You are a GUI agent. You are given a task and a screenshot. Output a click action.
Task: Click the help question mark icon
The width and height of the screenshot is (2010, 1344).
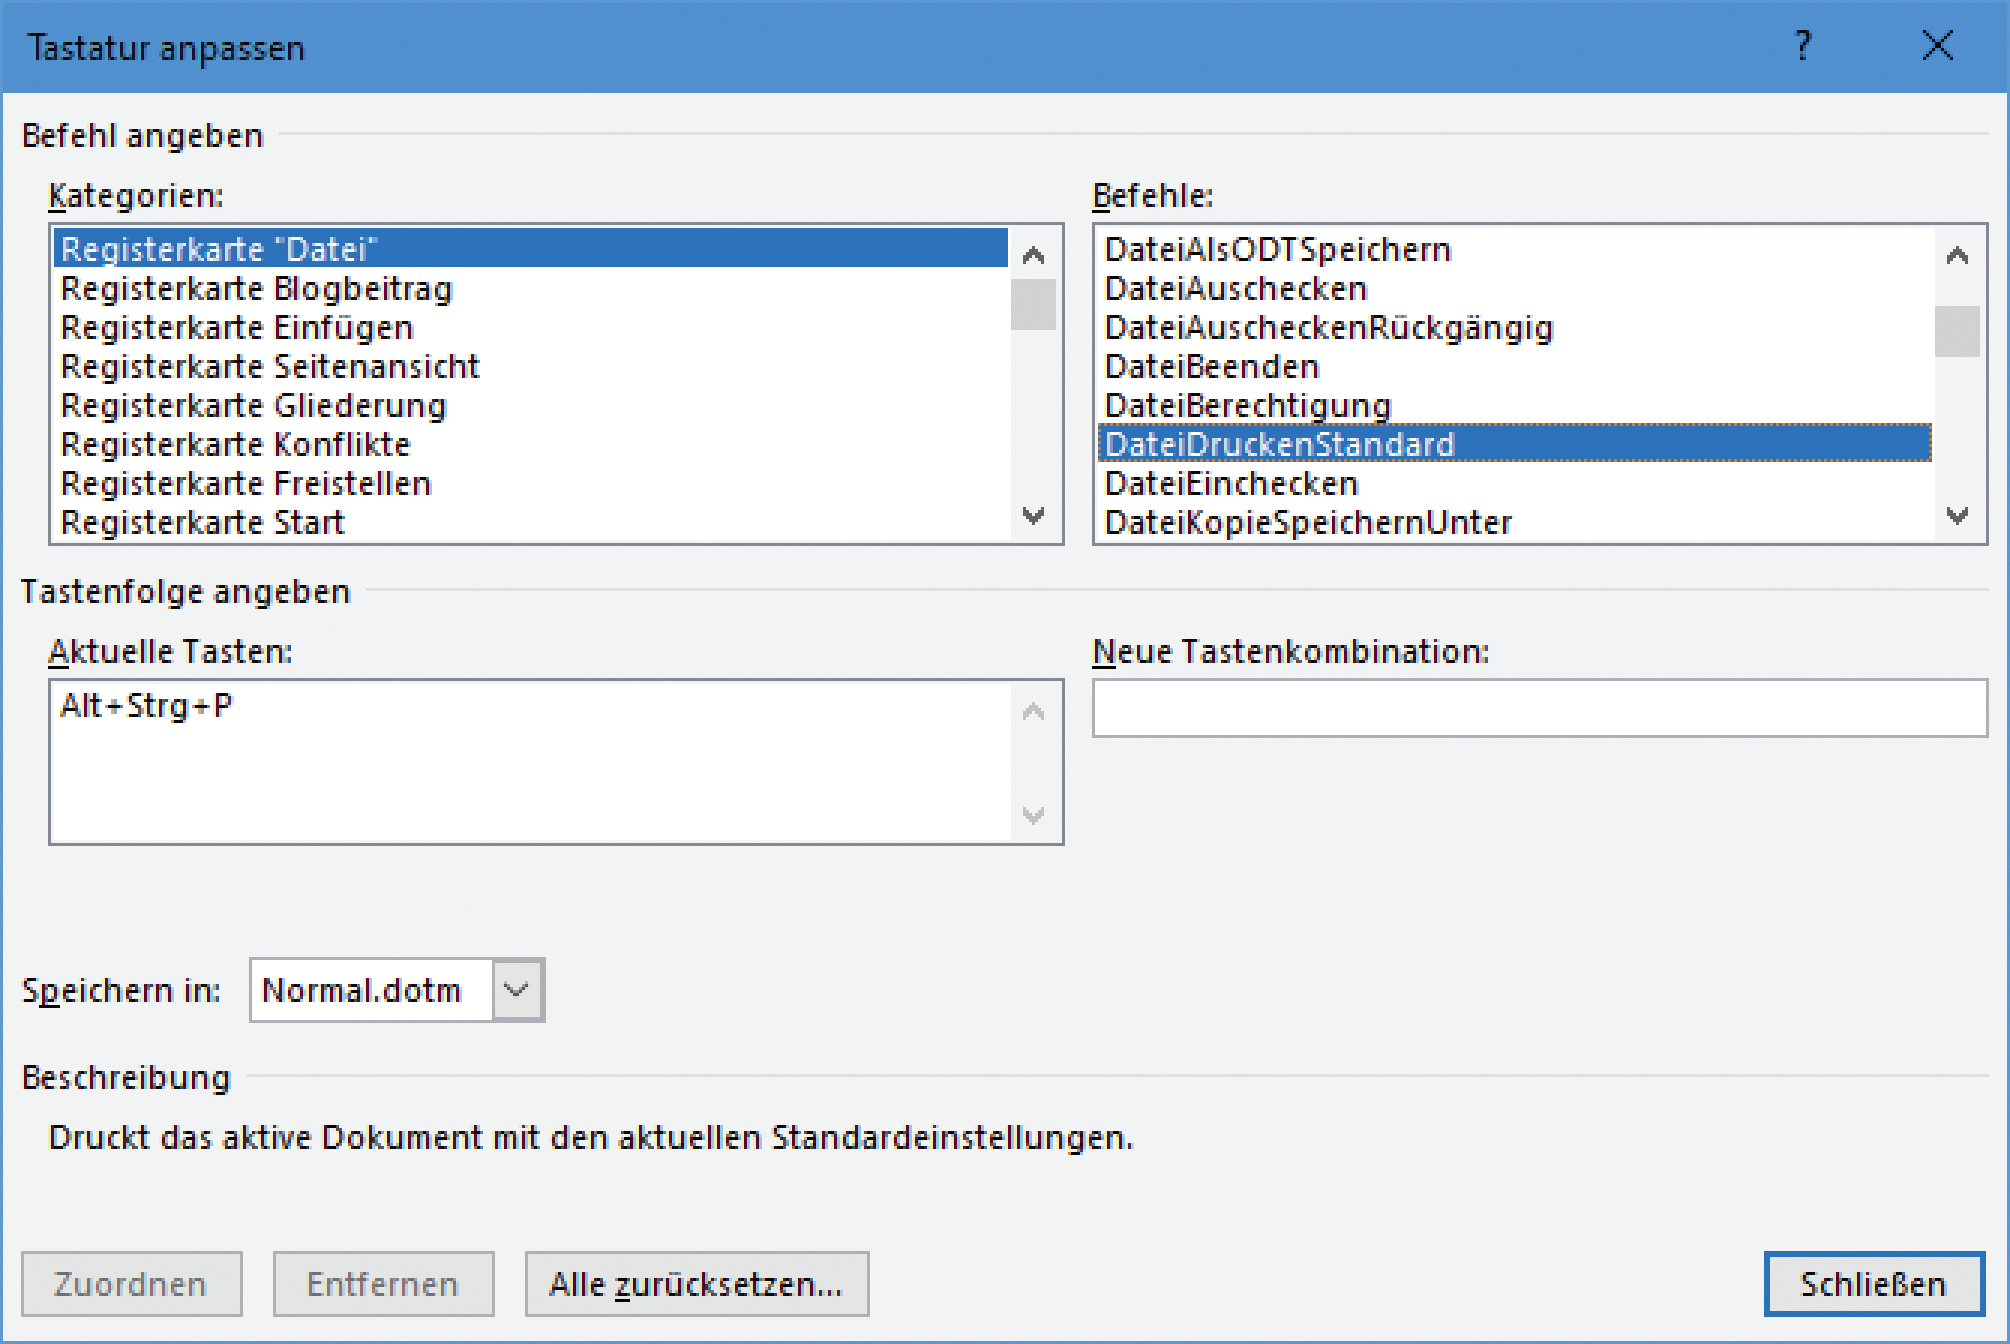(1802, 46)
